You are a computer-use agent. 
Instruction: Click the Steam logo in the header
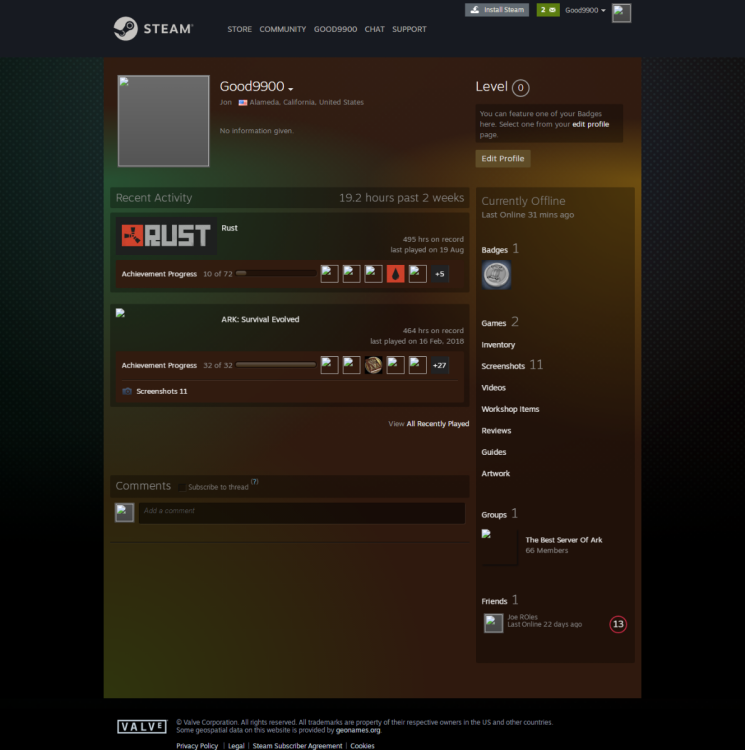point(153,29)
